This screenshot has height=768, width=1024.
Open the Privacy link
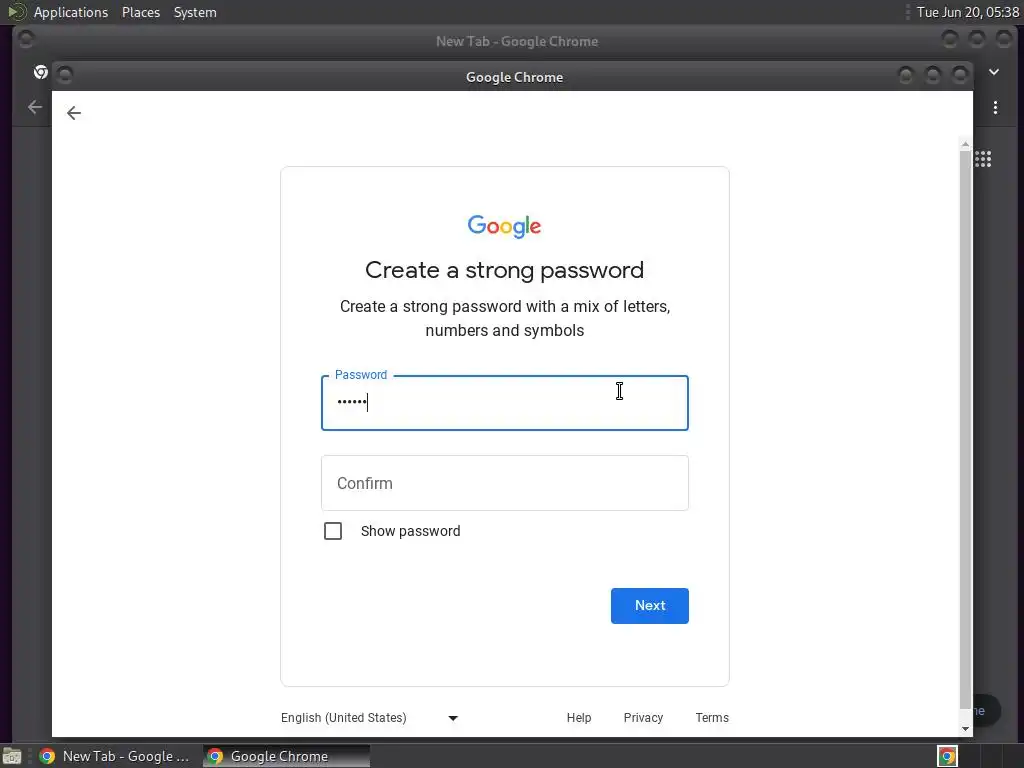(x=643, y=718)
